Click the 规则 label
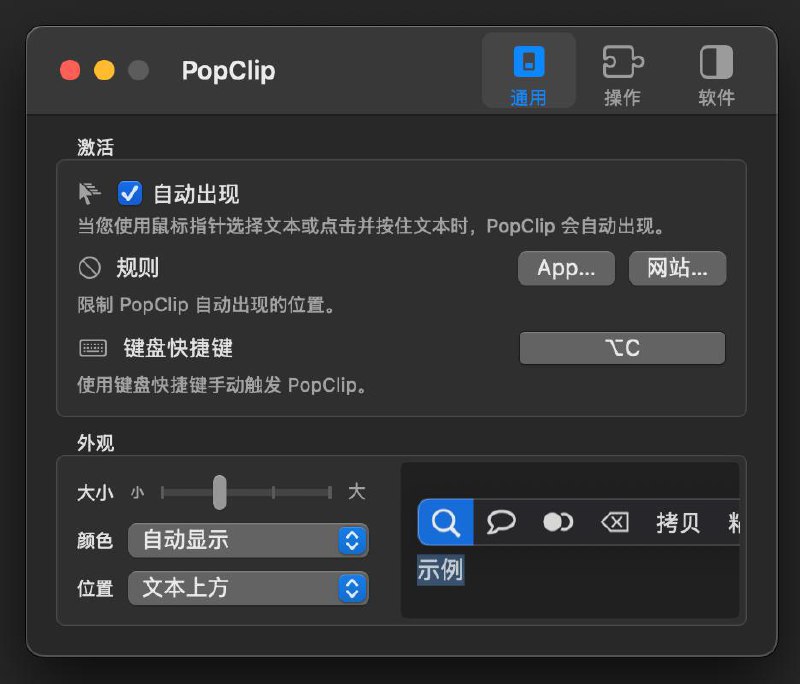Screen dimensions: 800x684 coord(138,268)
